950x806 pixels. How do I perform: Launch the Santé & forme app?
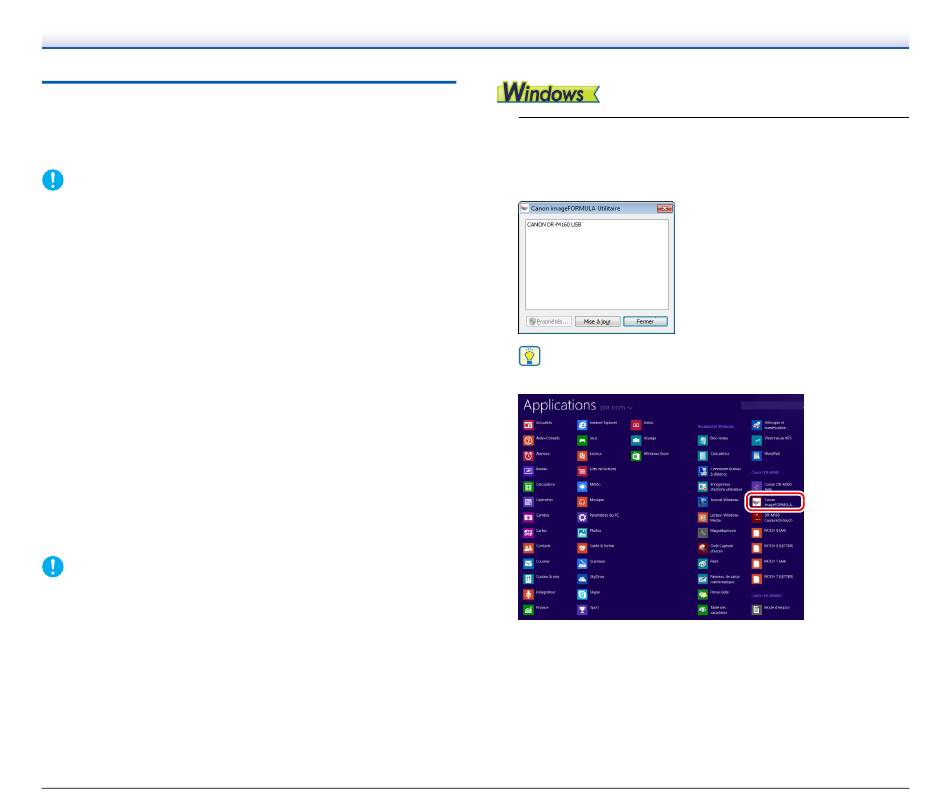(596, 548)
